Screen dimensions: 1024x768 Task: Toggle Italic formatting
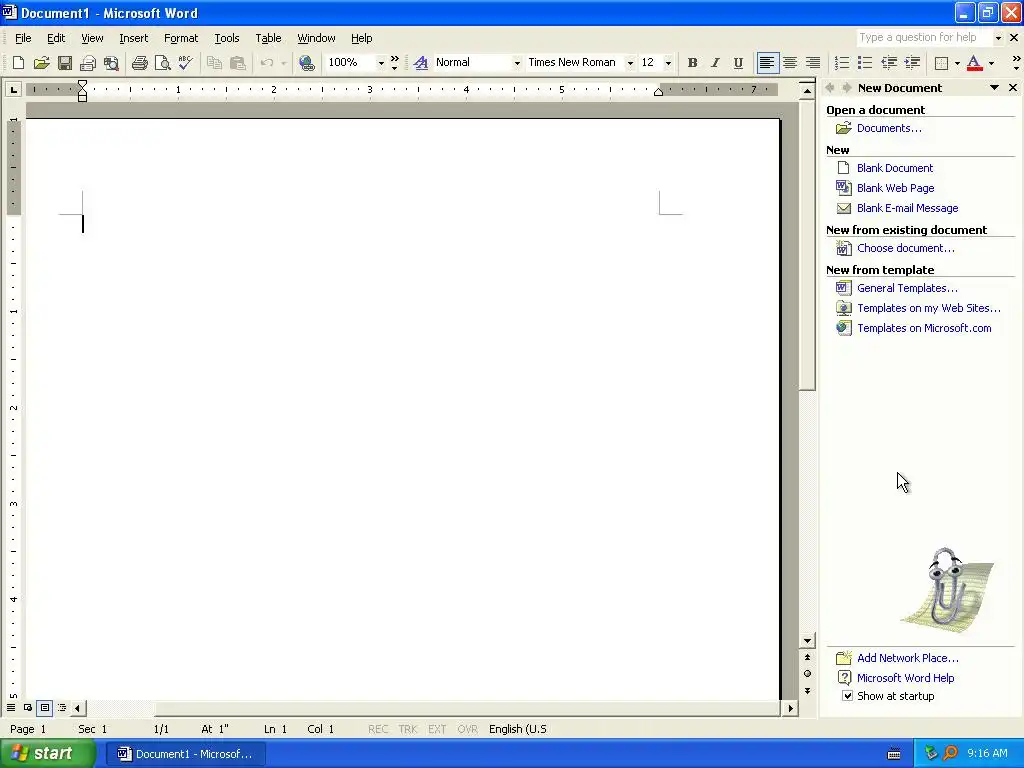pyautogui.click(x=715, y=63)
